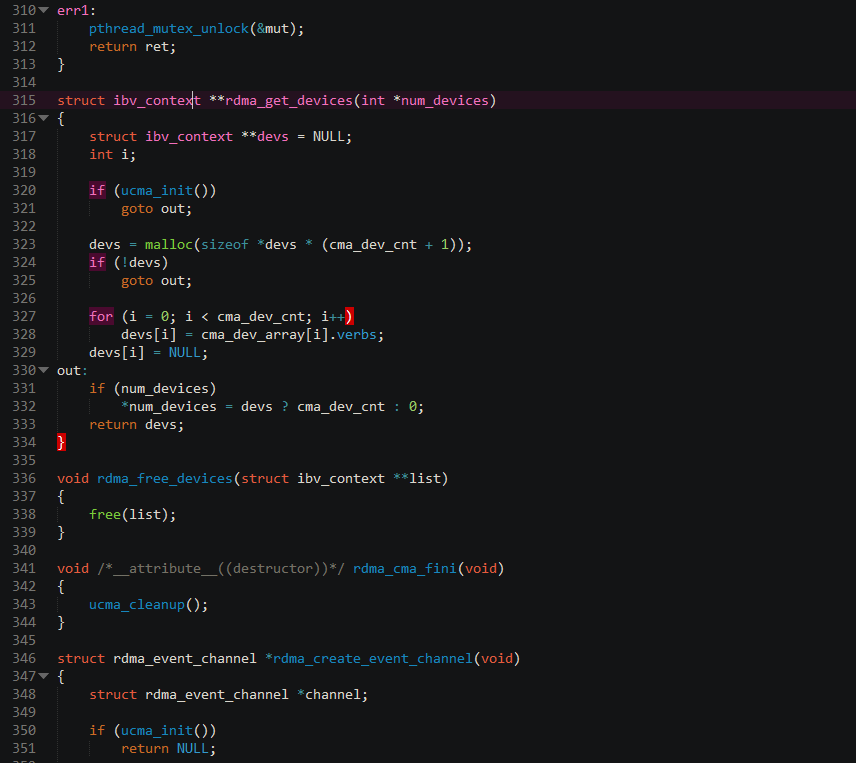Click 'rdma_cma_fini' function name

[405, 569]
